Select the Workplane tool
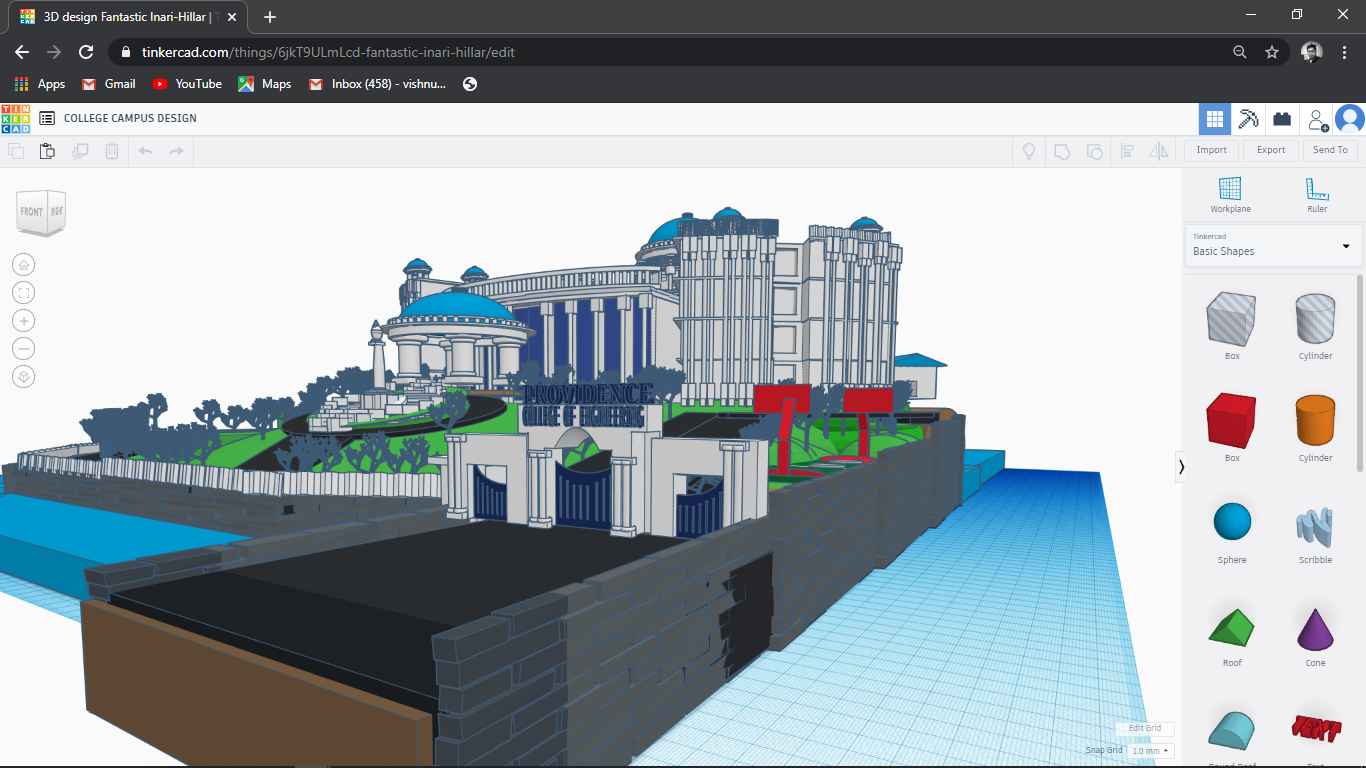 tap(1230, 194)
